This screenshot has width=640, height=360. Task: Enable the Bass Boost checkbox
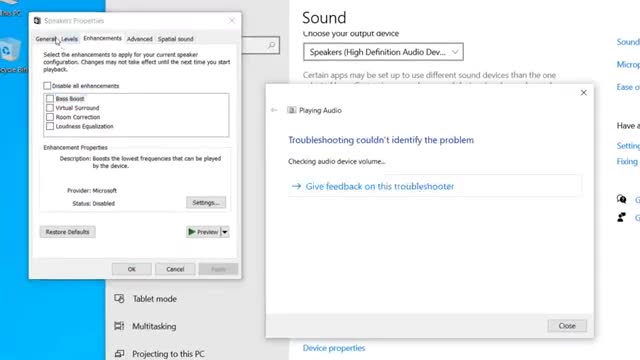tap(50, 98)
